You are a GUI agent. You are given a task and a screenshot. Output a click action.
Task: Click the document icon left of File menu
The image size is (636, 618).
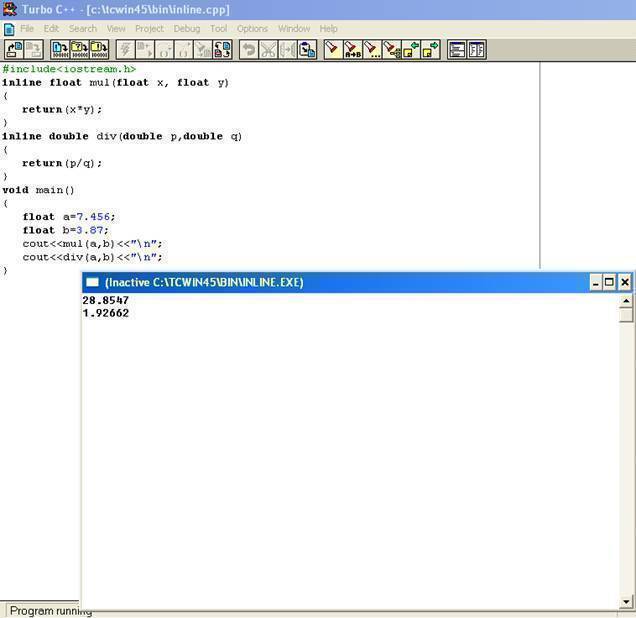click(9, 29)
